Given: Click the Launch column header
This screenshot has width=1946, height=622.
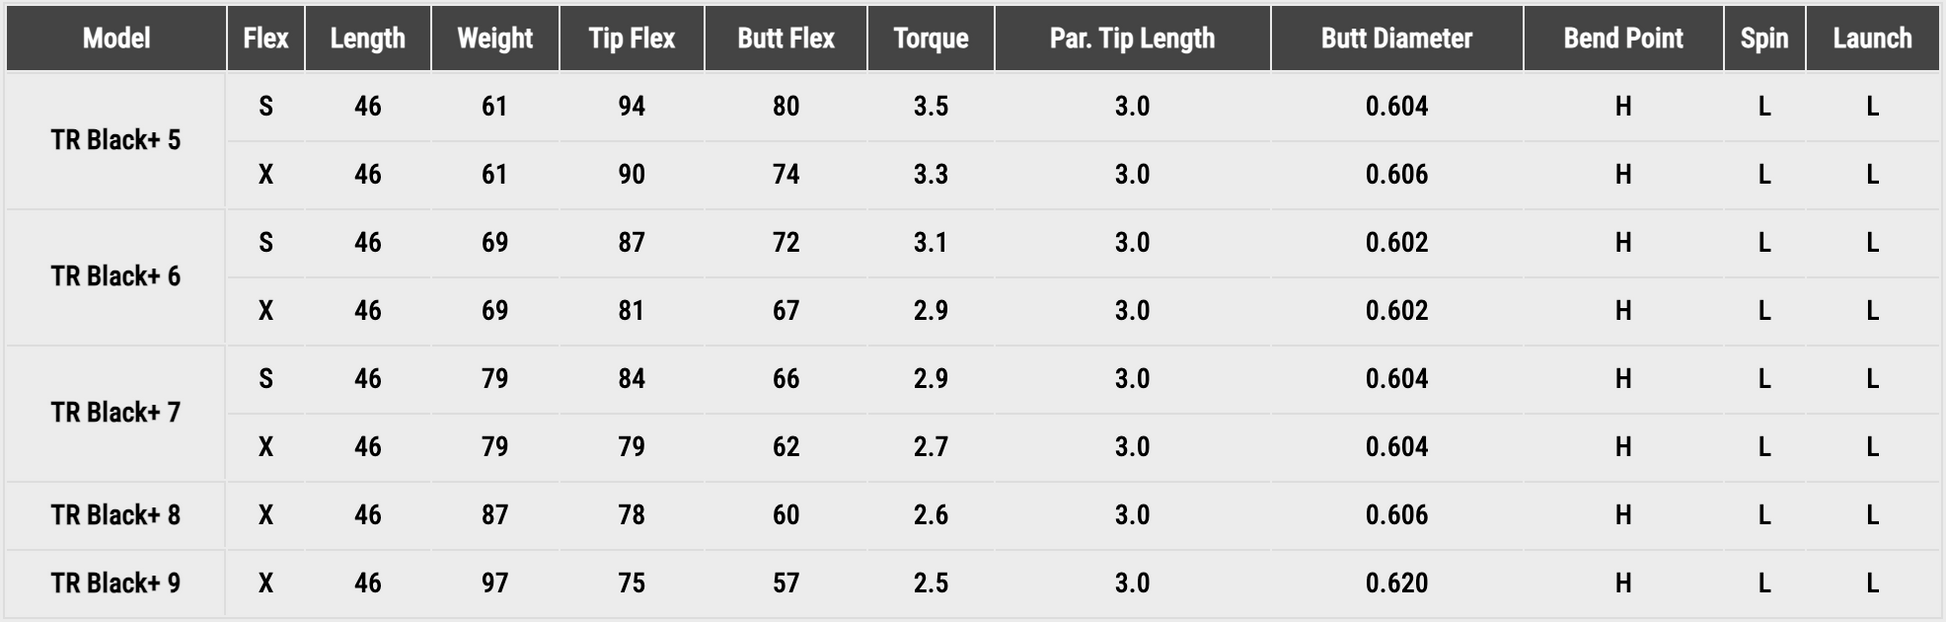Looking at the screenshot, I should click(x=1872, y=38).
